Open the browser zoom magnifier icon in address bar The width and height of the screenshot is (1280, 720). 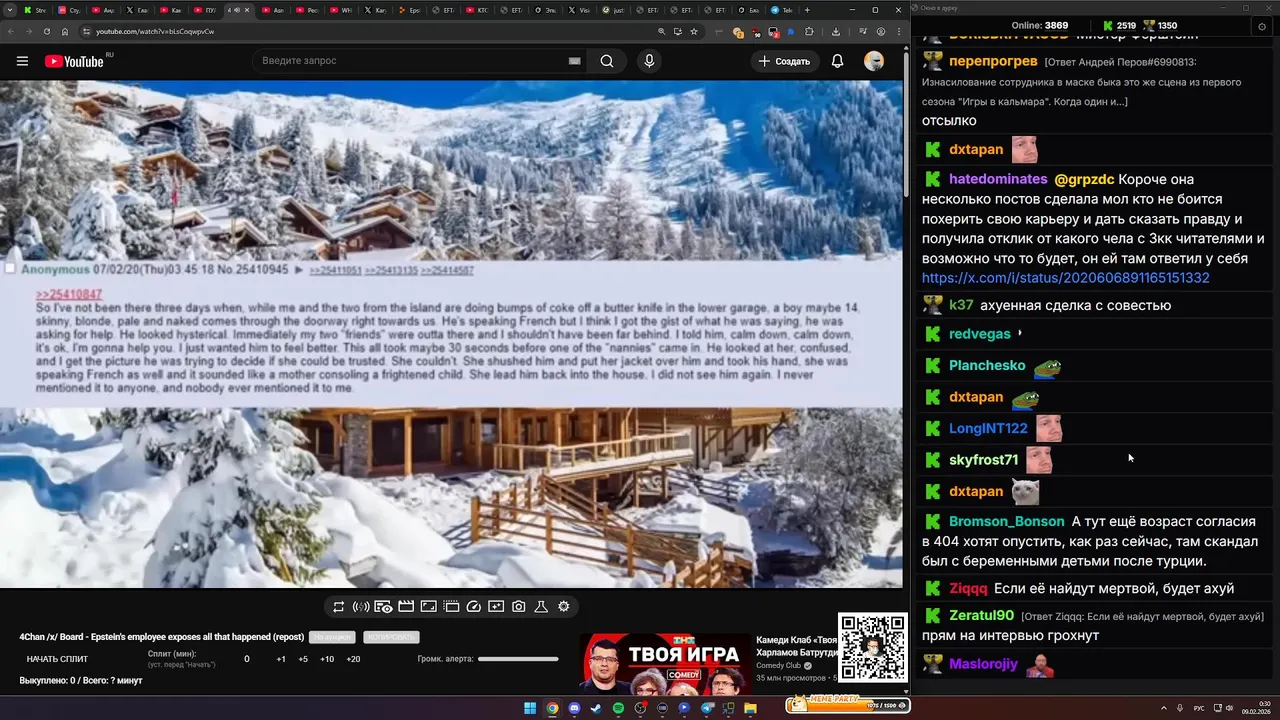[x=661, y=31]
